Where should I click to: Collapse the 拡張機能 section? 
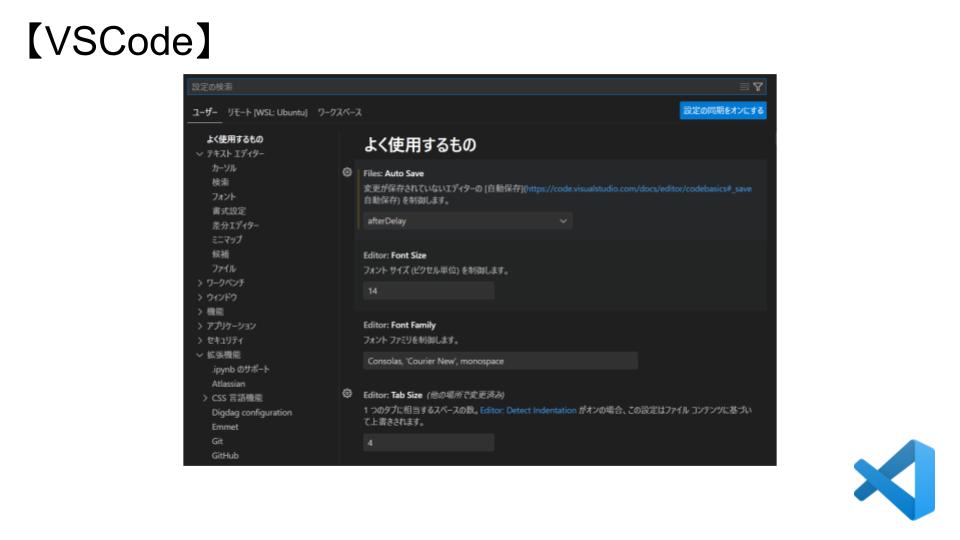pyautogui.click(x=200, y=355)
